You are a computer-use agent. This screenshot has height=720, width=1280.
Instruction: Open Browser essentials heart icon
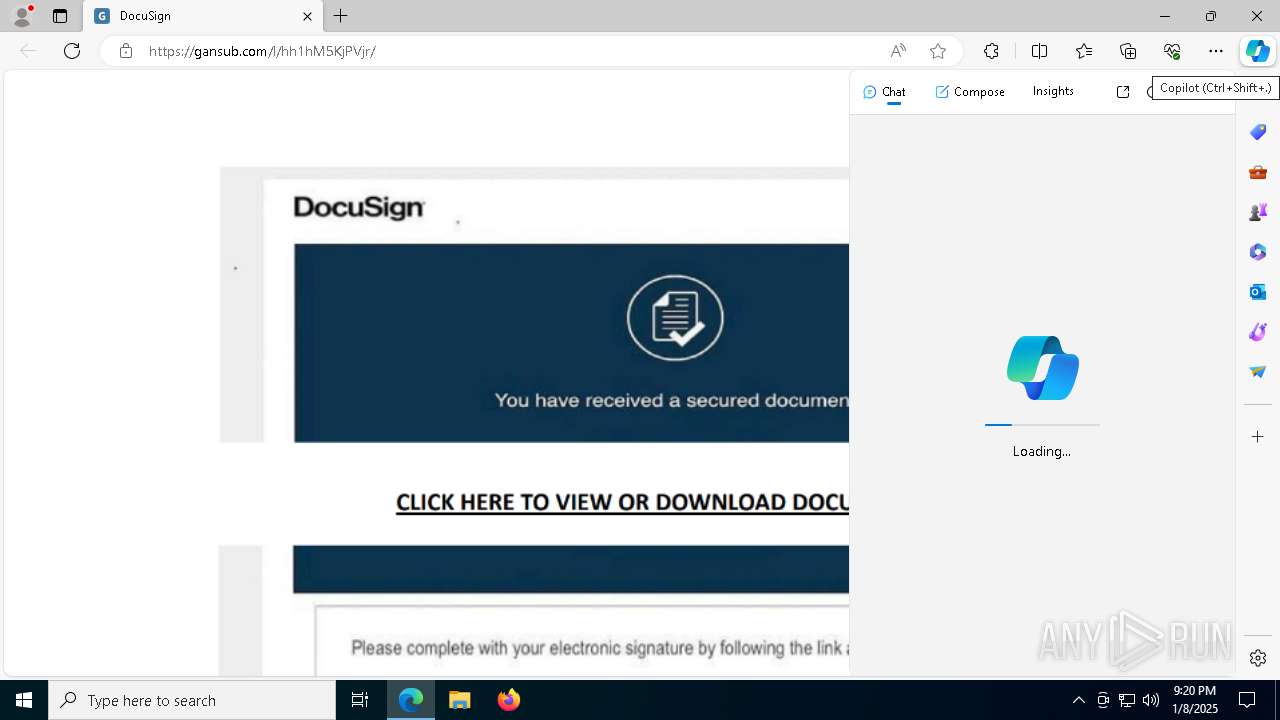[x=1172, y=51]
